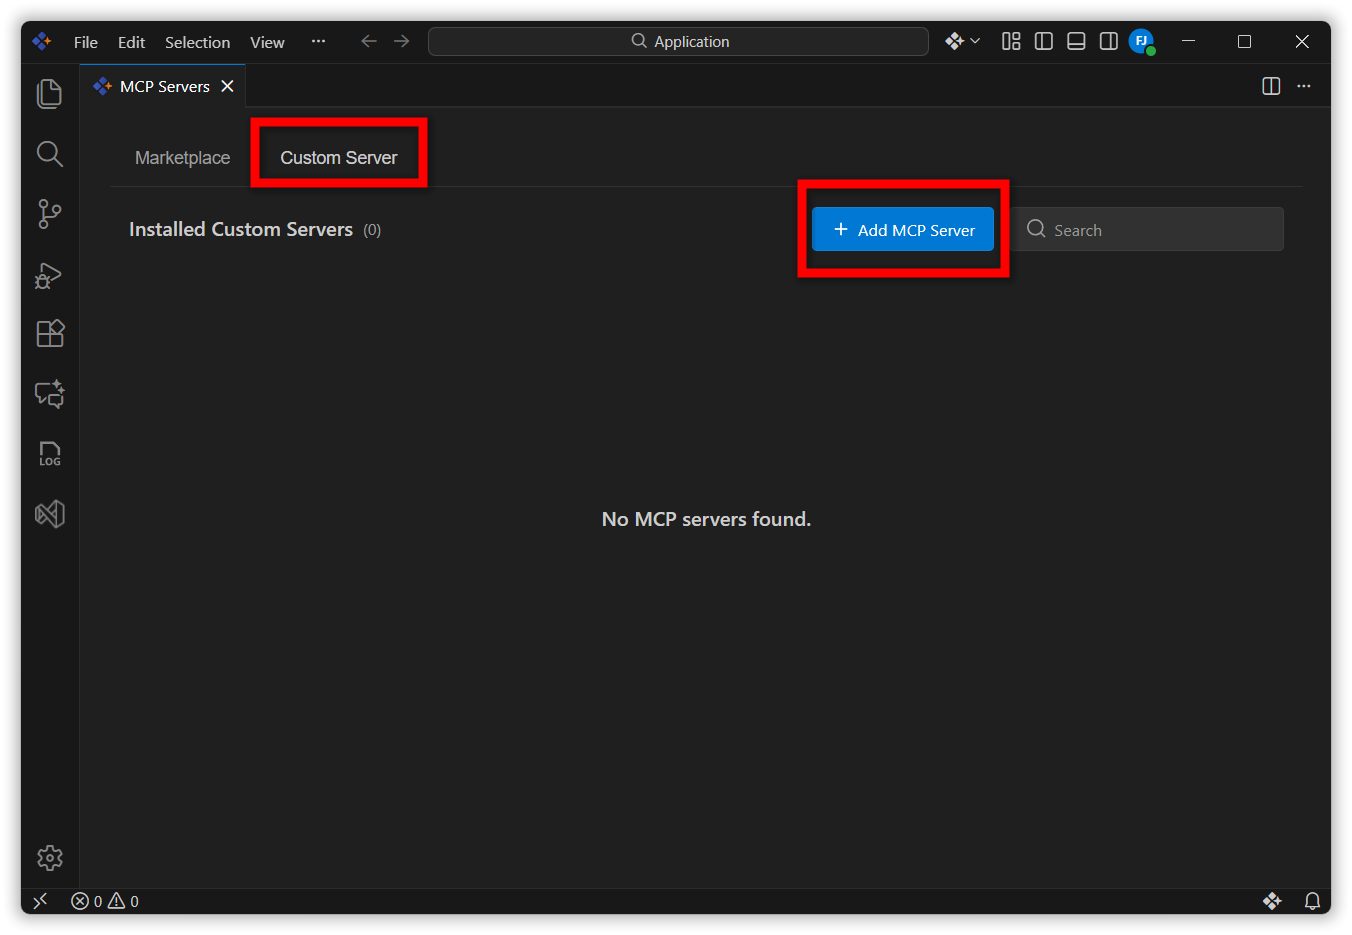Open the Selection menu

point(197,42)
